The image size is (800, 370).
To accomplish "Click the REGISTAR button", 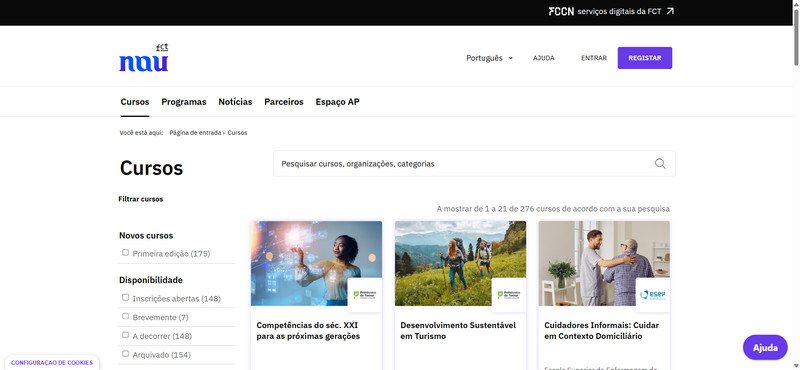I will (x=645, y=58).
